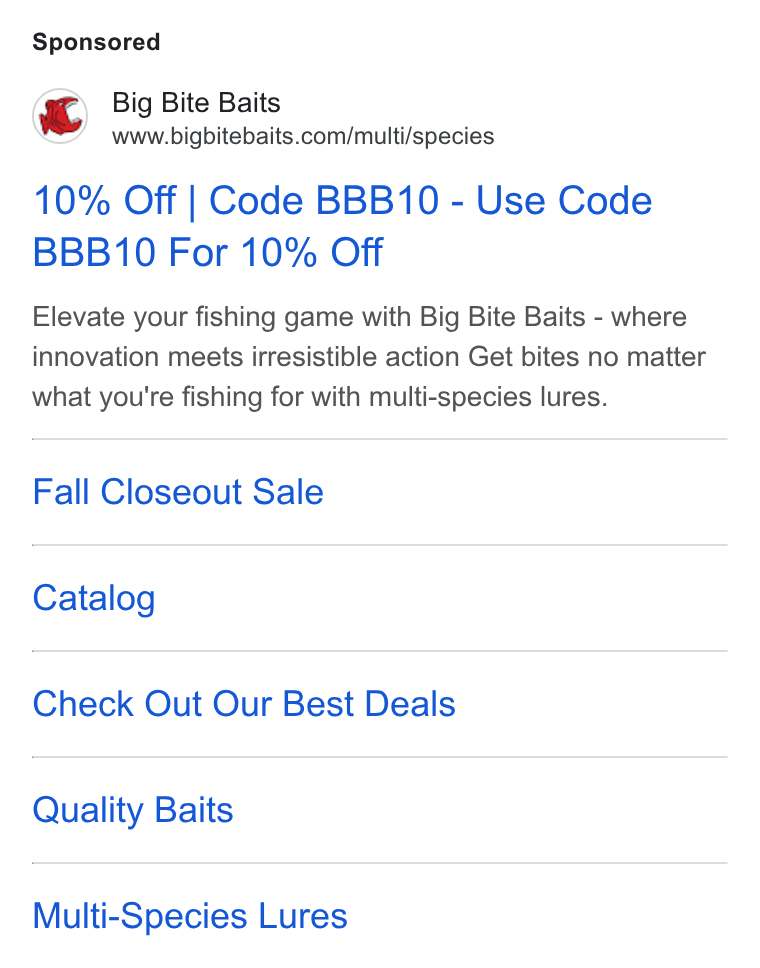
Task: Click the red fish Big Bite Baits logo
Action: tap(60, 116)
